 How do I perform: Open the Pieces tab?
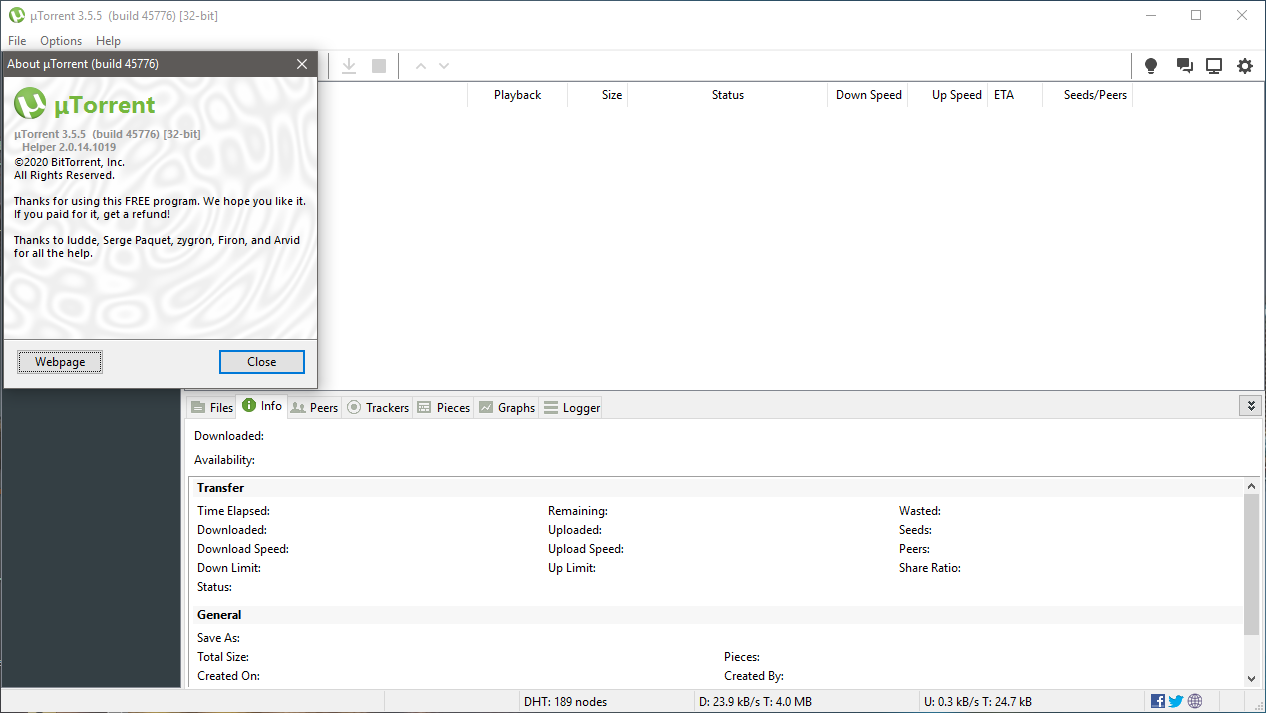click(x=443, y=407)
